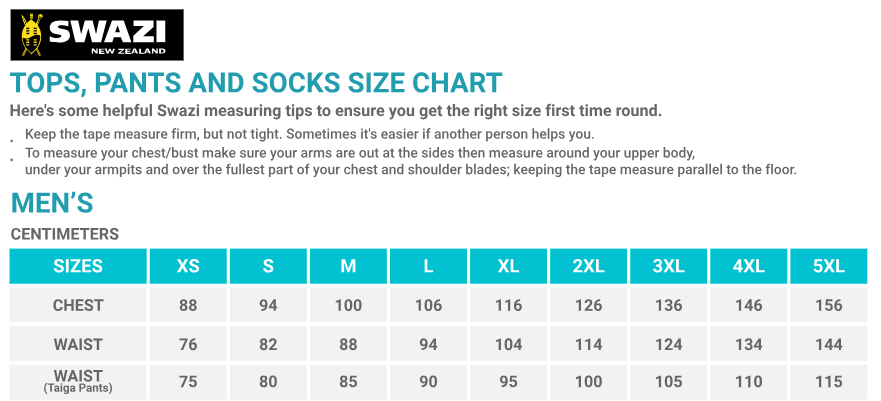
Task: Click the Tops, Pants and Socks heading
Action: (256, 83)
